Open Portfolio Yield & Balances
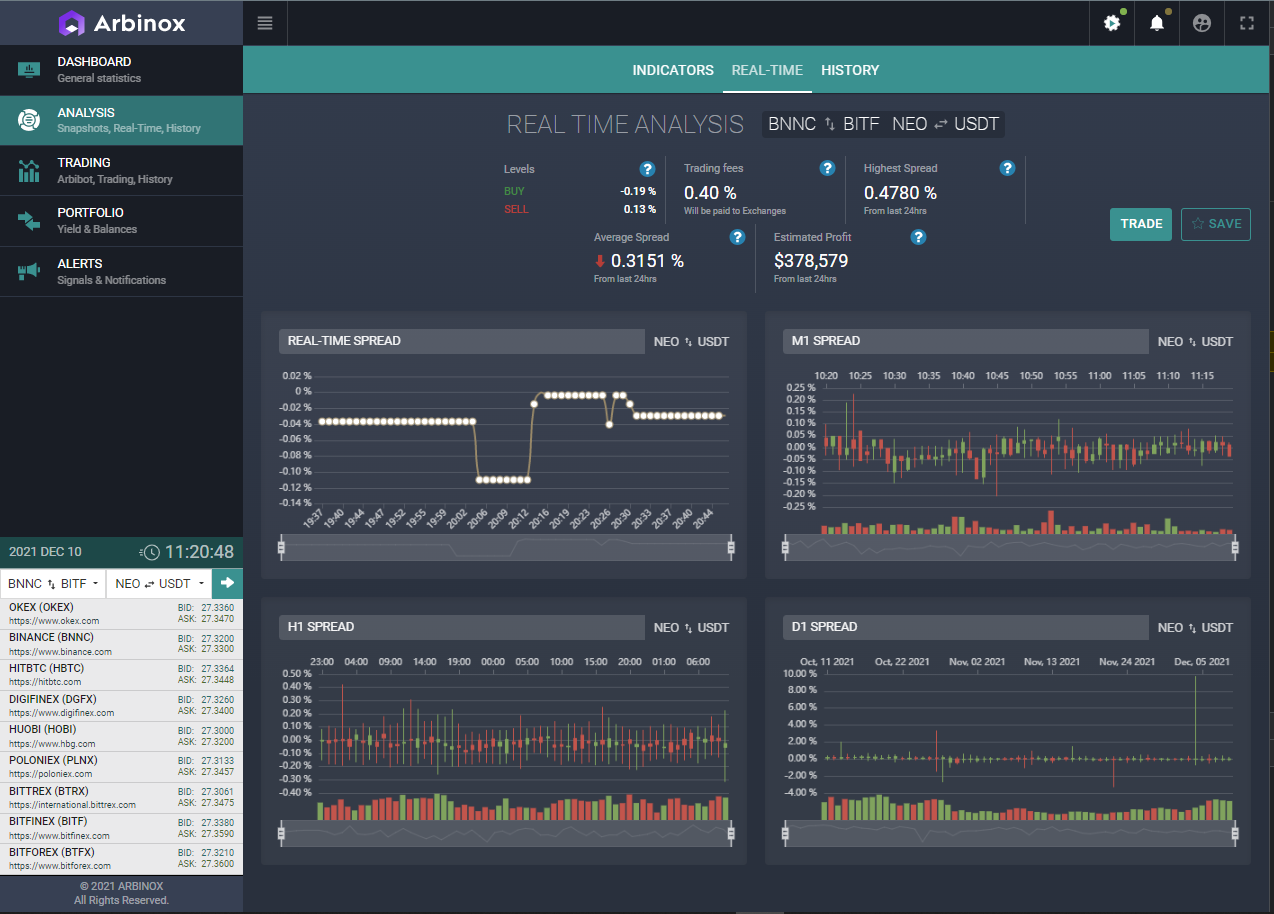This screenshot has height=914, width=1274. pyautogui.click(x=121, y=221)
